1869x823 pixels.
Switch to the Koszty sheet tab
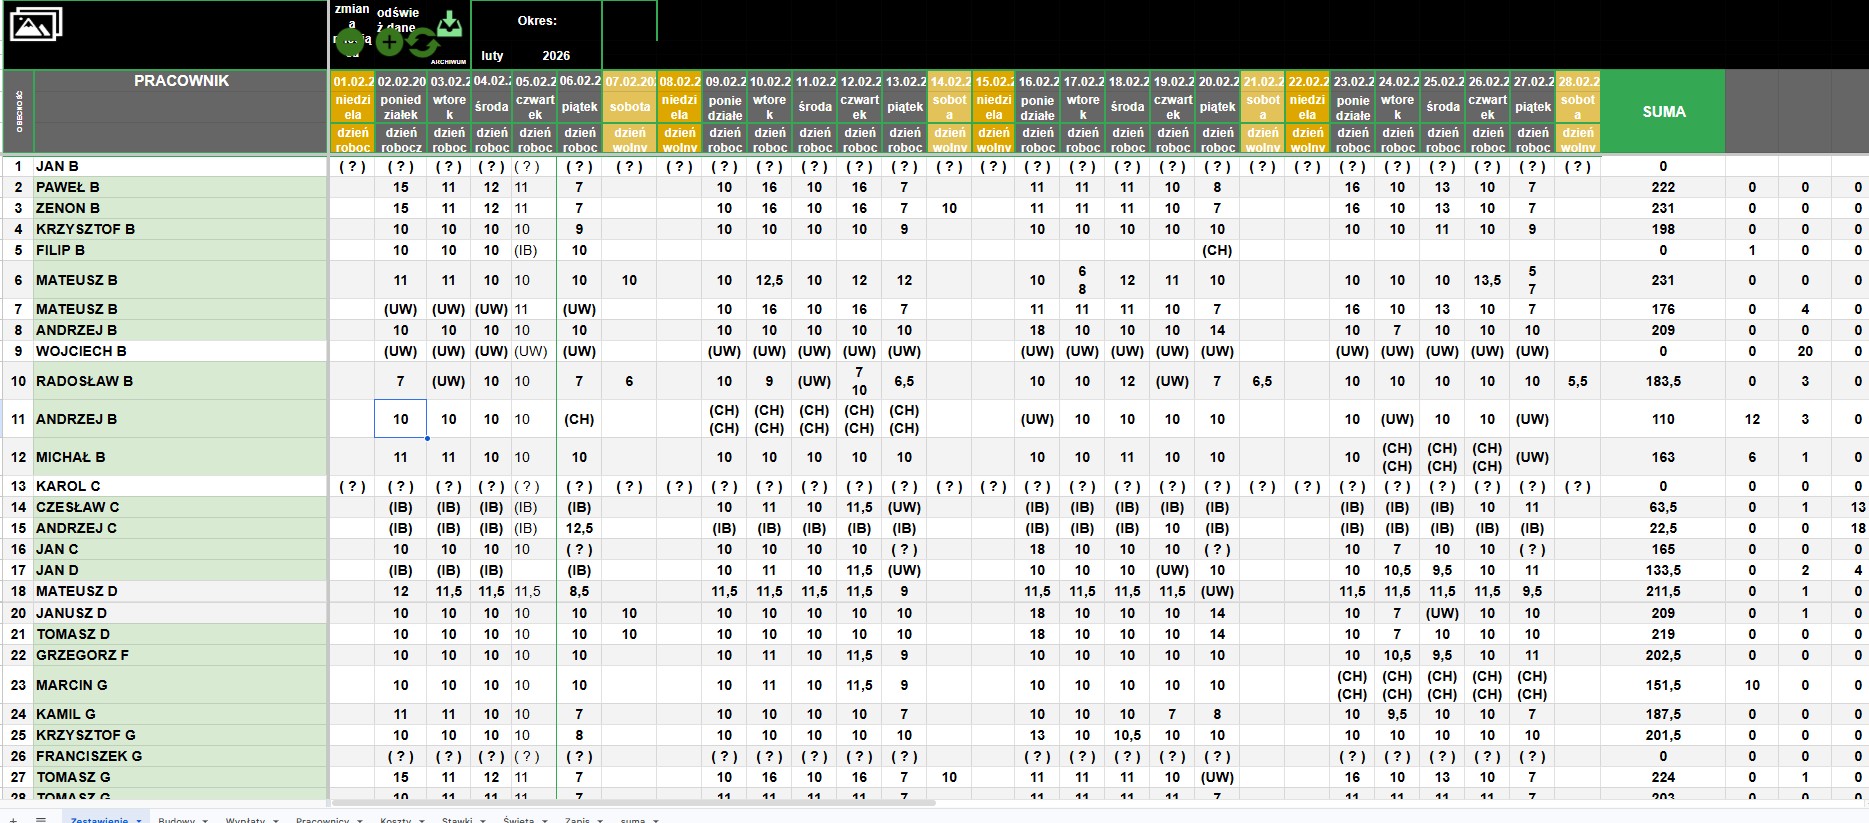click(x=395, y=820)
